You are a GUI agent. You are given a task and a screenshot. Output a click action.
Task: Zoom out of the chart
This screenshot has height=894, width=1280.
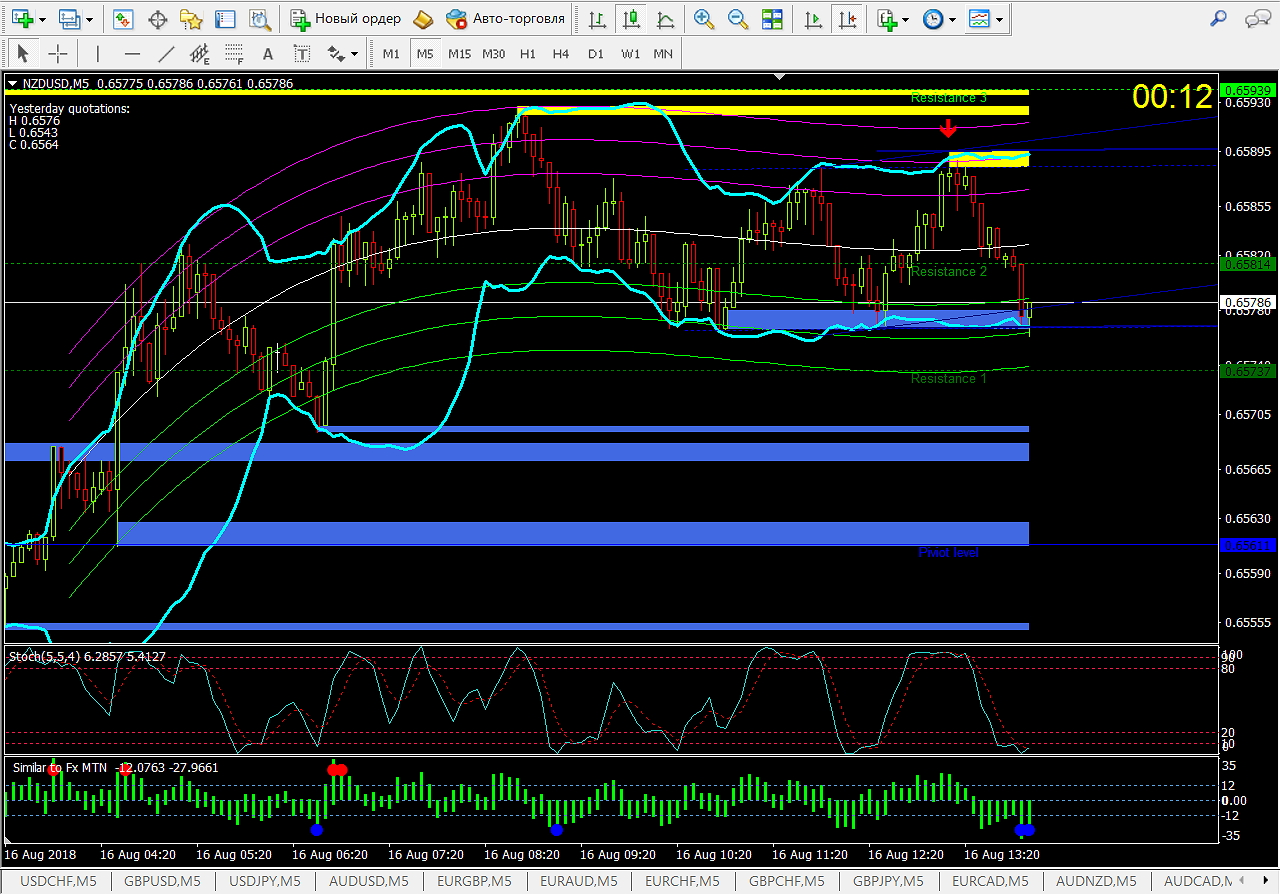coord(738,18)
